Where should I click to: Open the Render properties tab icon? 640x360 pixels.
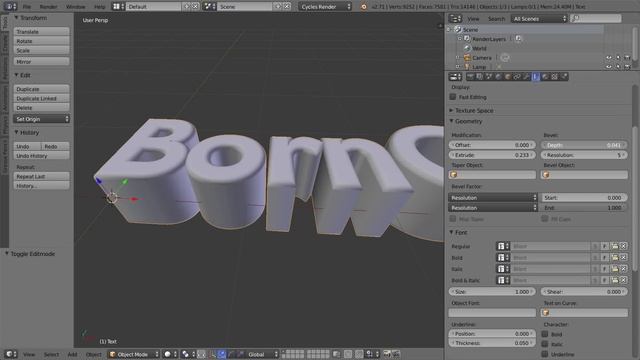(470, 77)
